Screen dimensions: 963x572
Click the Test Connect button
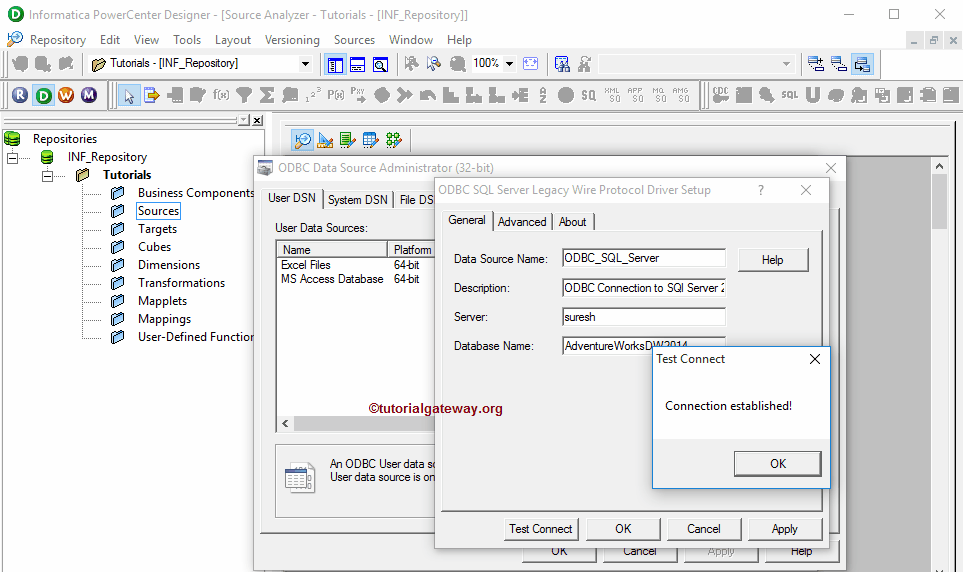point(541,529)
